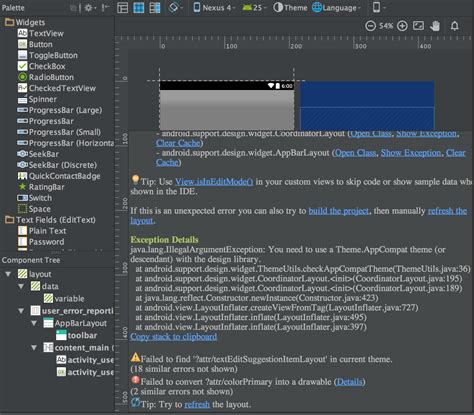Select Plain Text field in Palette
Viewport: 474px width, 415px height.
(x=42, y=231)
